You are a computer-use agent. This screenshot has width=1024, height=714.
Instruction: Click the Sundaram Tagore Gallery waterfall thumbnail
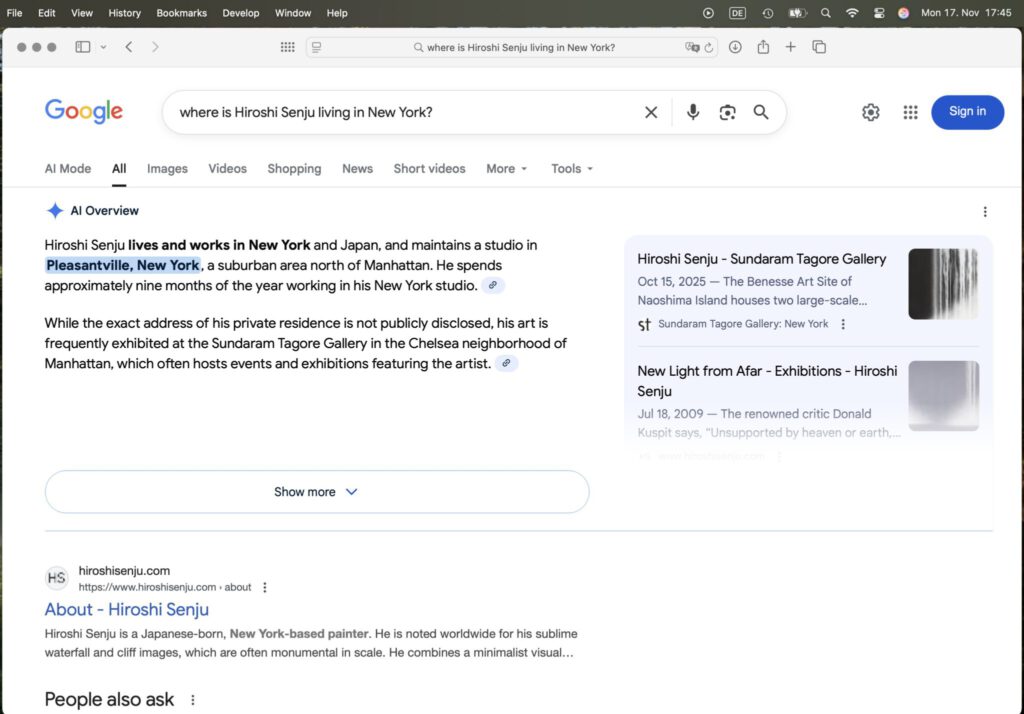point(943,284)
